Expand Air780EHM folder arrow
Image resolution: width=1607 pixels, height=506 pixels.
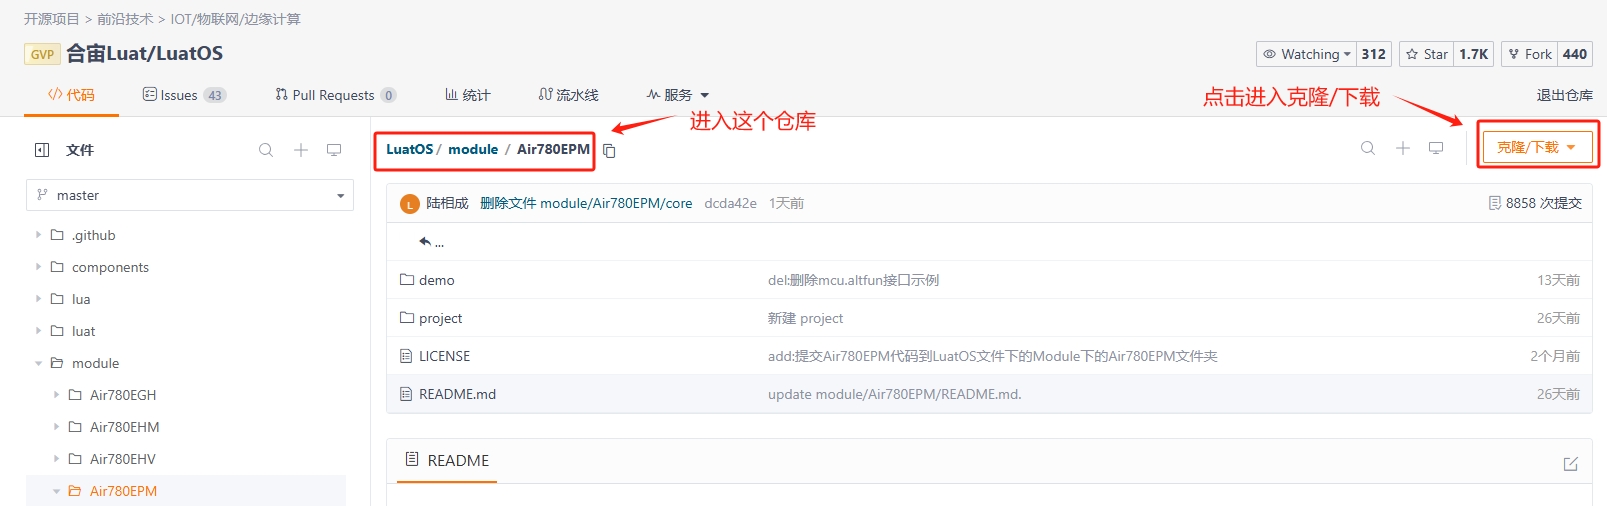pyautogui.click(x=56, y=427)
